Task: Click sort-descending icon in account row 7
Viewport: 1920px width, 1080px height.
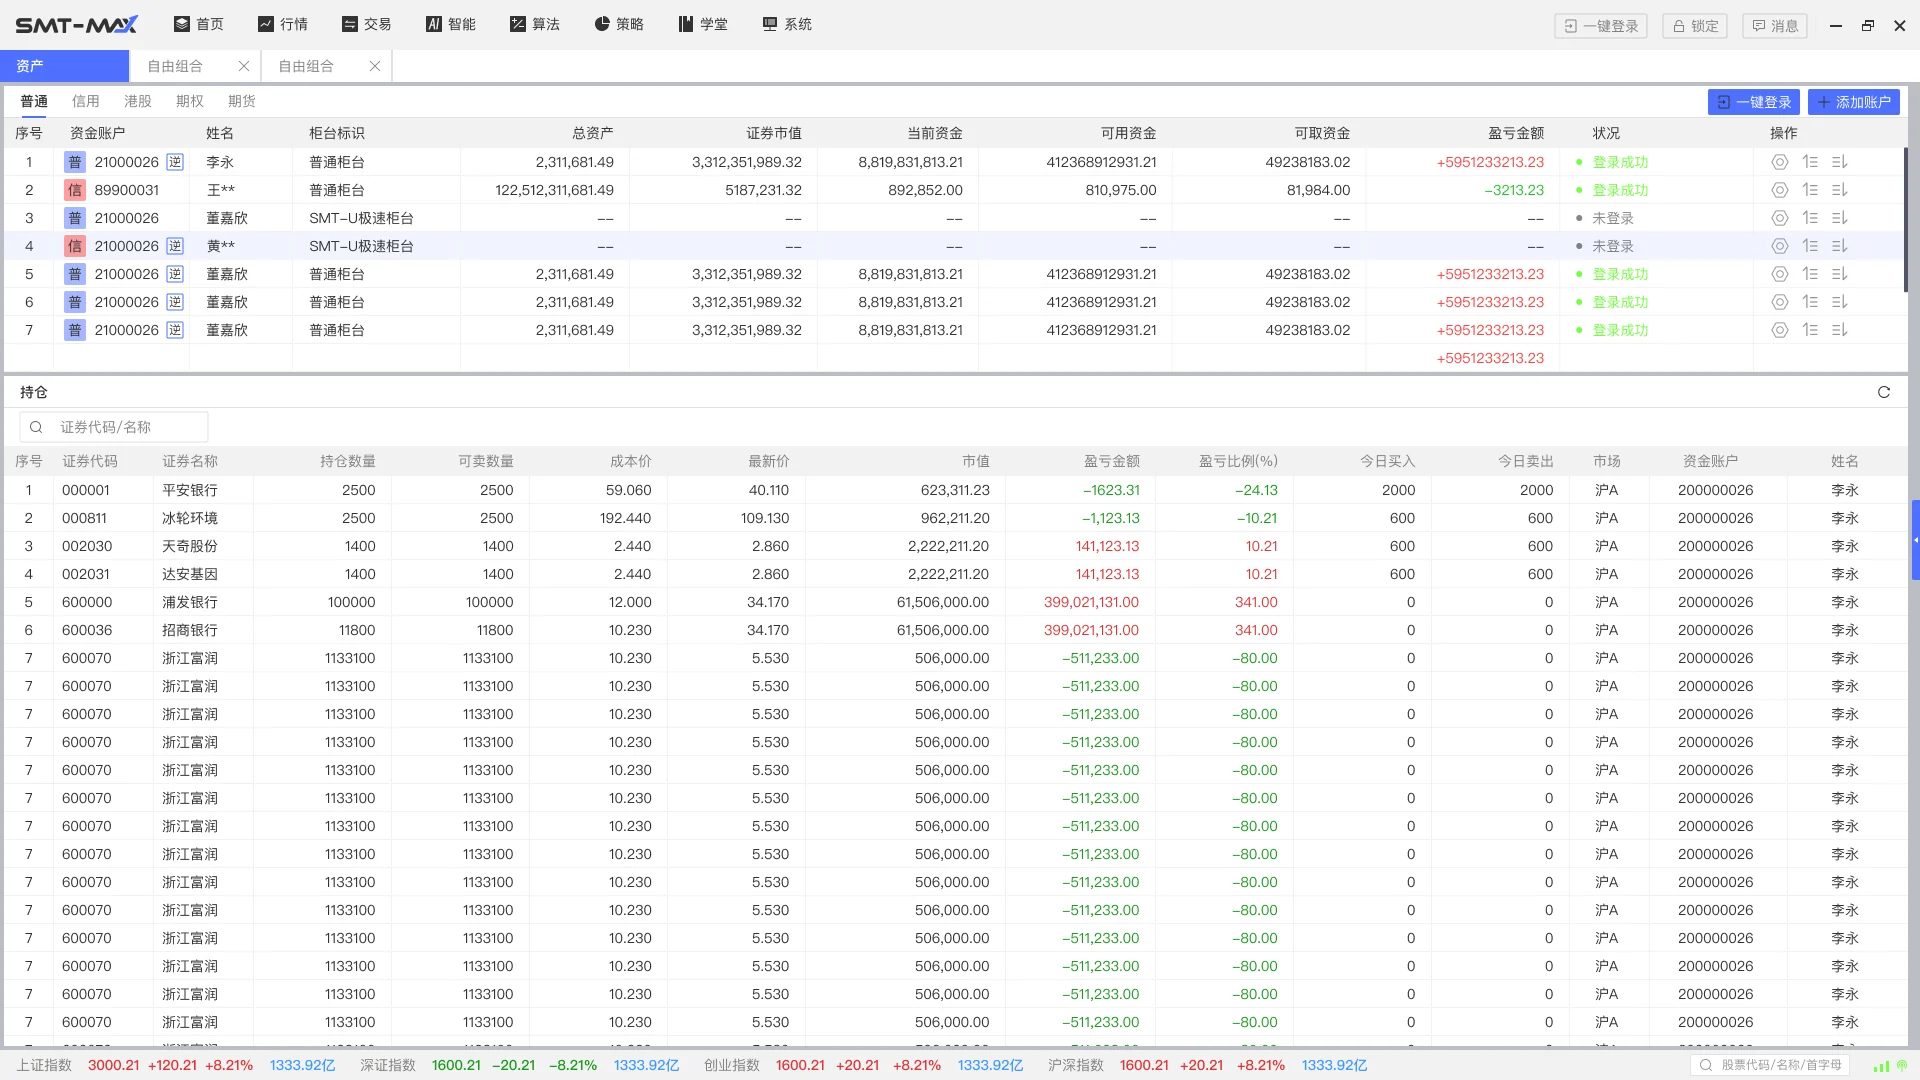Action: click(x=1840, y=330)
